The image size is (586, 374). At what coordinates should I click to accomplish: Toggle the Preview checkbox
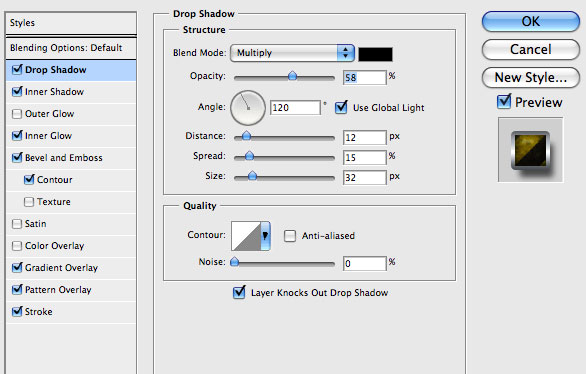(x=504, y=102)
